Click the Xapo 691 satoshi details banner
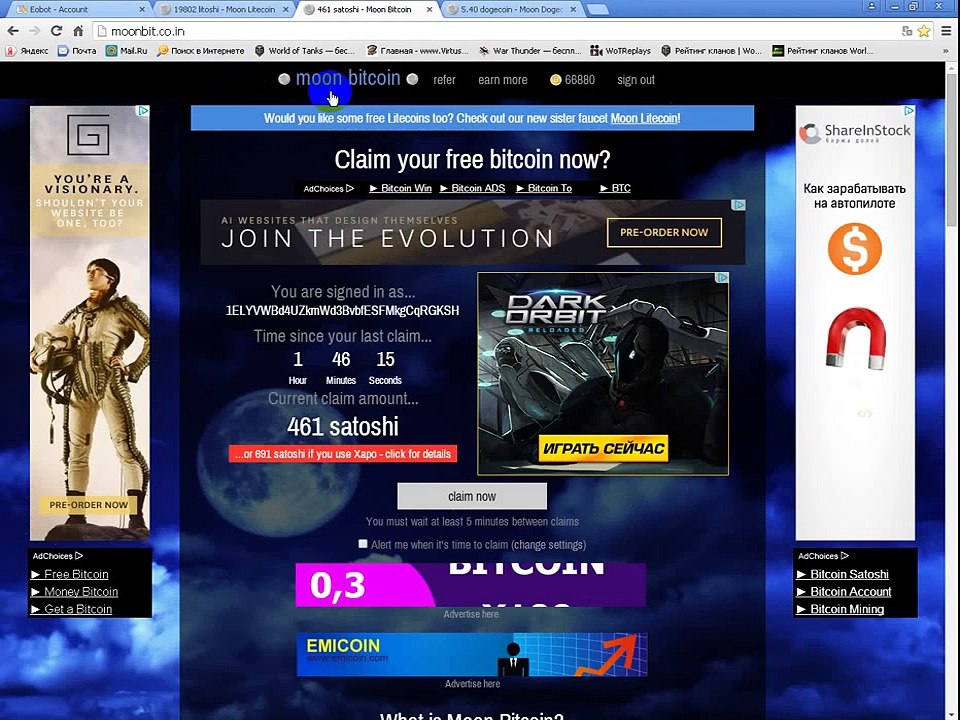This screenshot has height=720, width=960. click(x=343, y=454)
